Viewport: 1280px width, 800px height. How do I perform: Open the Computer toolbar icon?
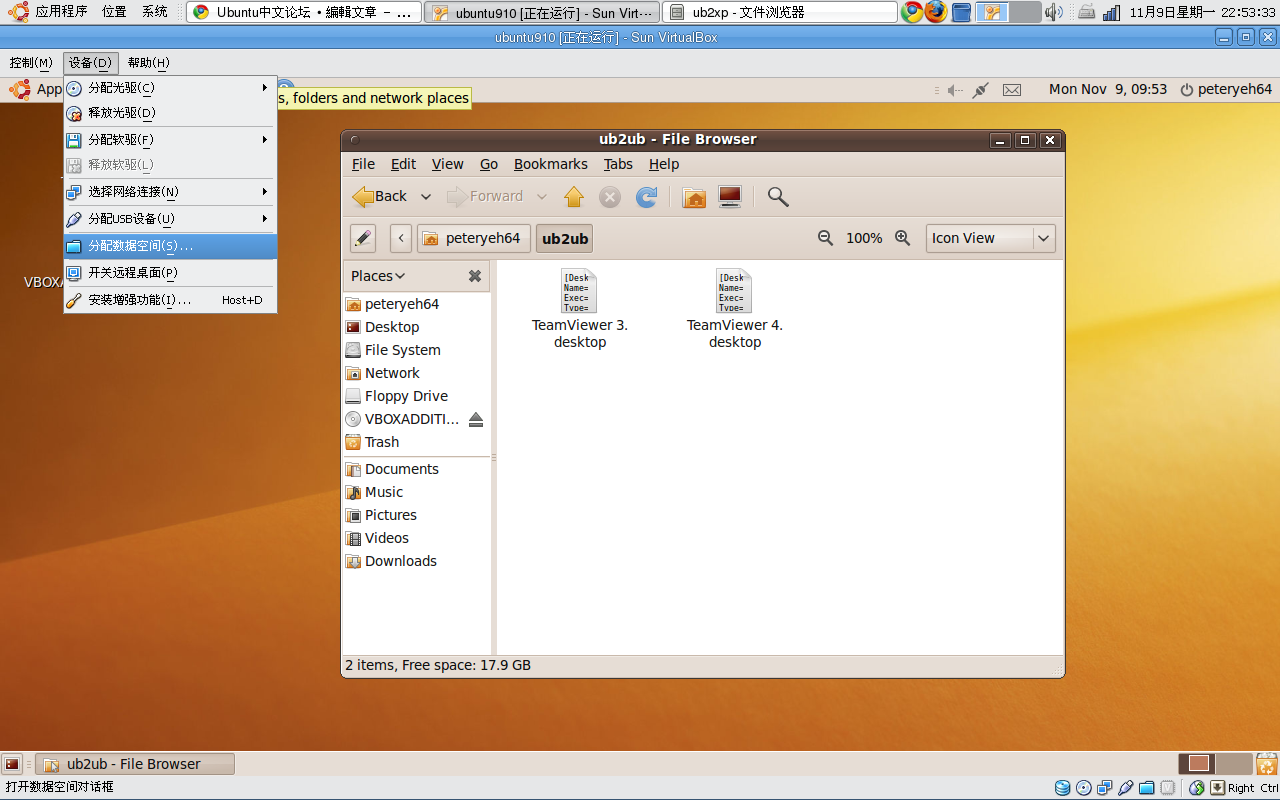coord(730,197)
